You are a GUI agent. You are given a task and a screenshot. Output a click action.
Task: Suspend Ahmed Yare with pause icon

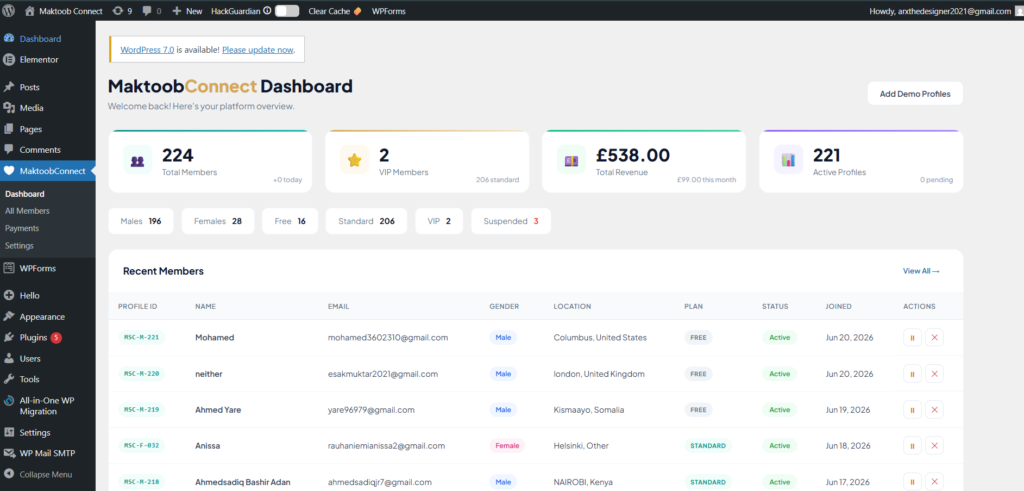912,410
